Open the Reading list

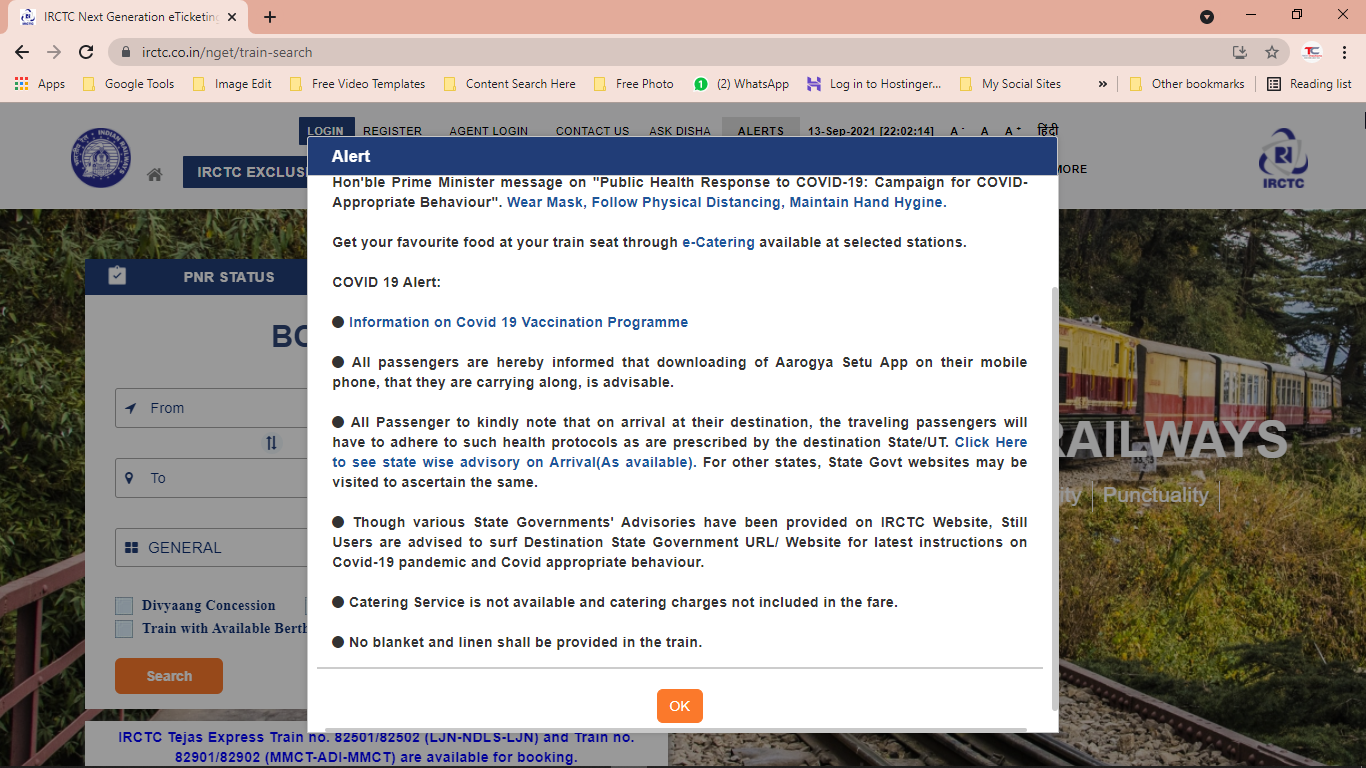[x=1309, y=84]
